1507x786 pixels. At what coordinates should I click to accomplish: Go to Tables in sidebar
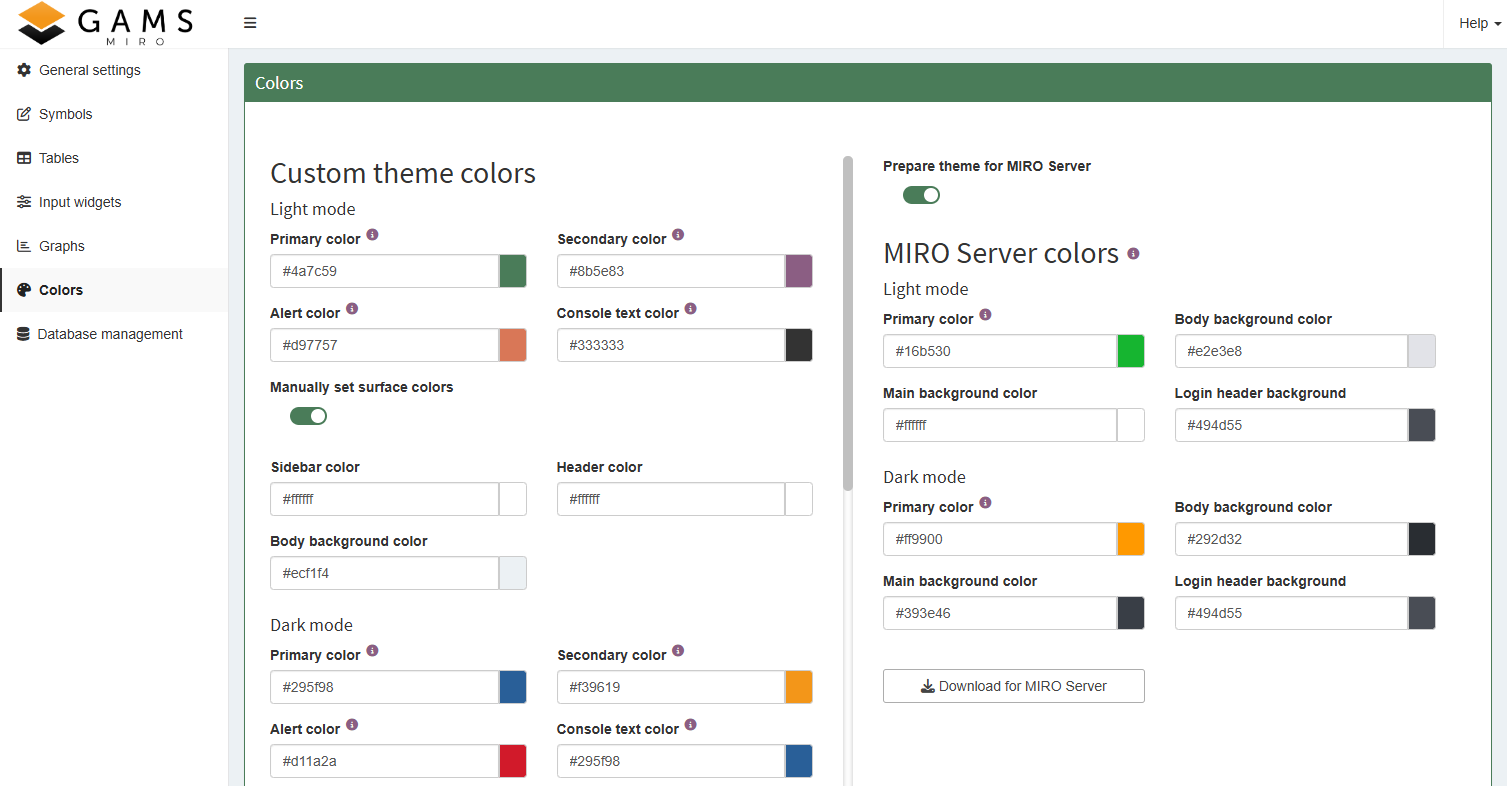pos(114,158)
